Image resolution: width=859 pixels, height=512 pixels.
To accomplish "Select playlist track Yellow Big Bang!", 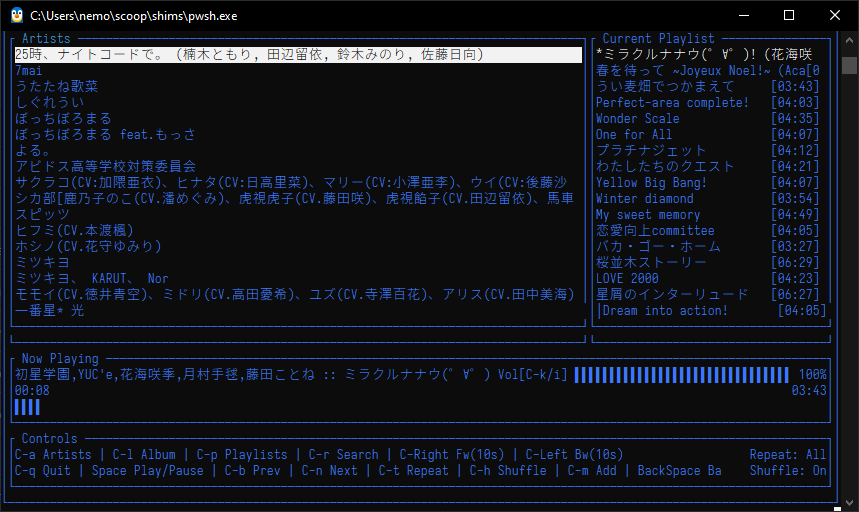I will coord(708,182).
